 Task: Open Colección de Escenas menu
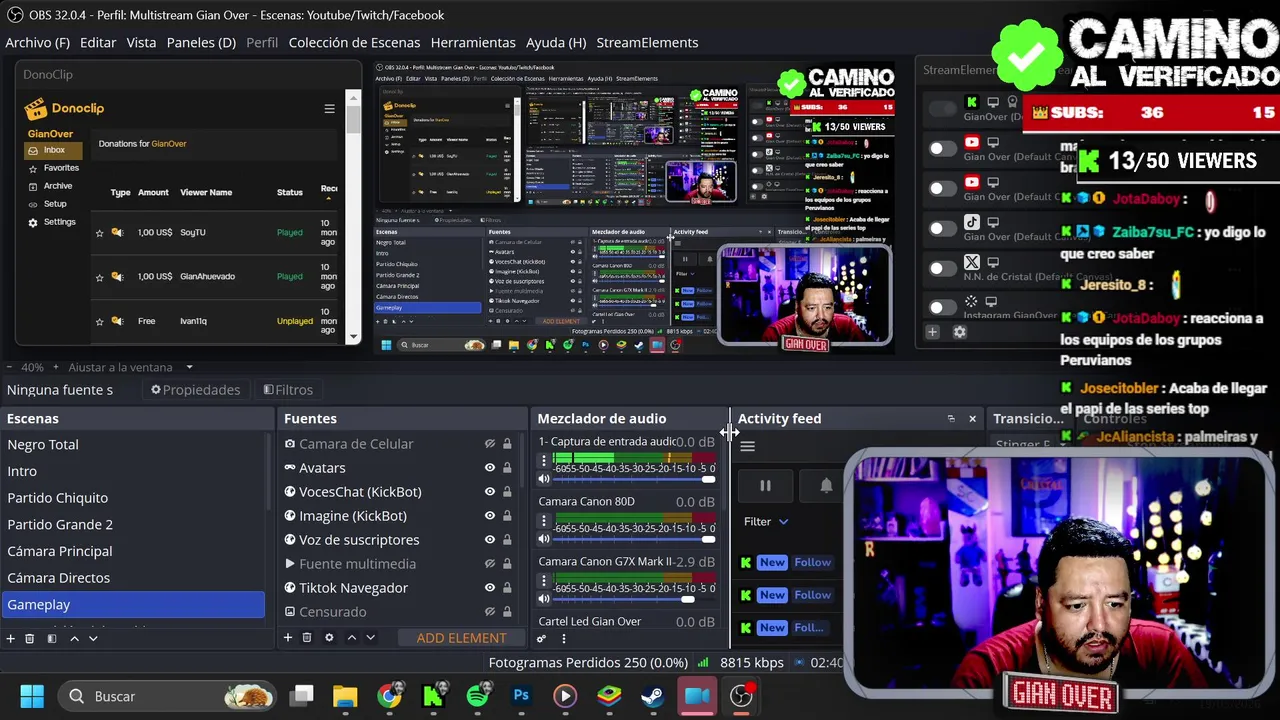[x=354, y=42]
